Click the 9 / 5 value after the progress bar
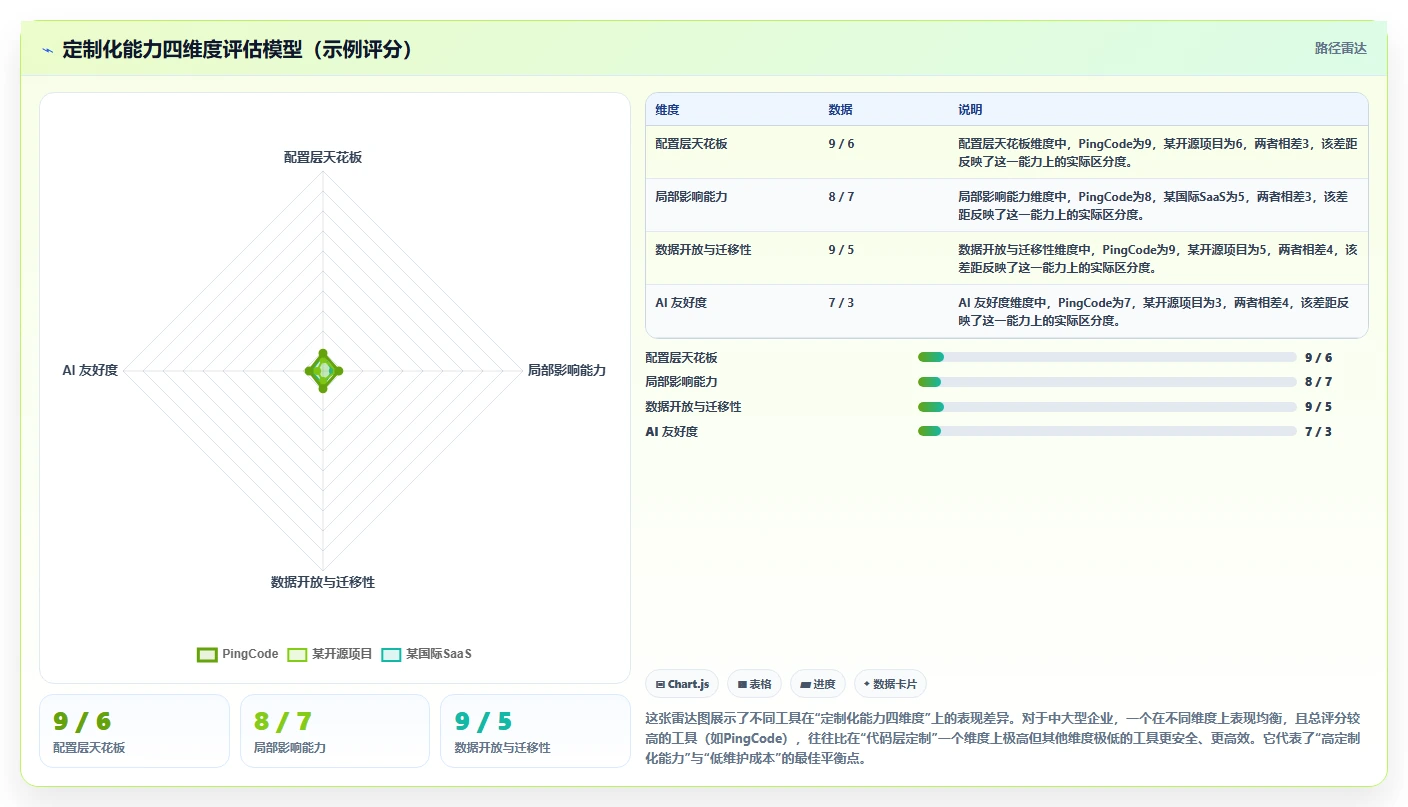The image size is (1408, 807). (x=1318, y=407)
